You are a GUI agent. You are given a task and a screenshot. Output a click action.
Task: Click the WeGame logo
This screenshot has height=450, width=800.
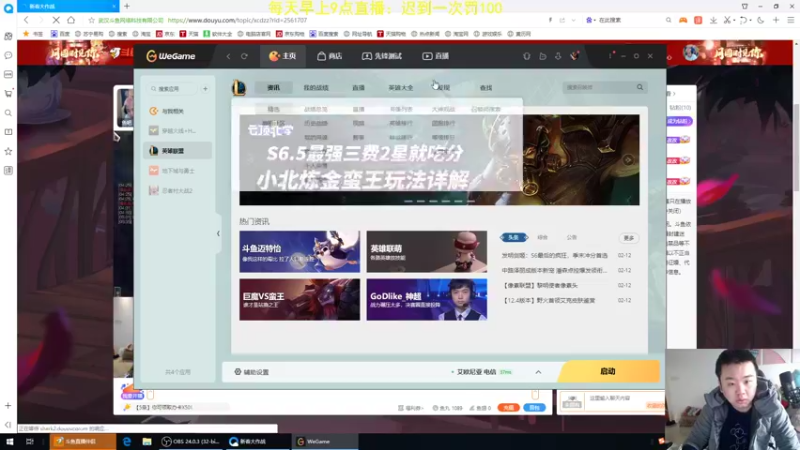[x=171, y=56]
